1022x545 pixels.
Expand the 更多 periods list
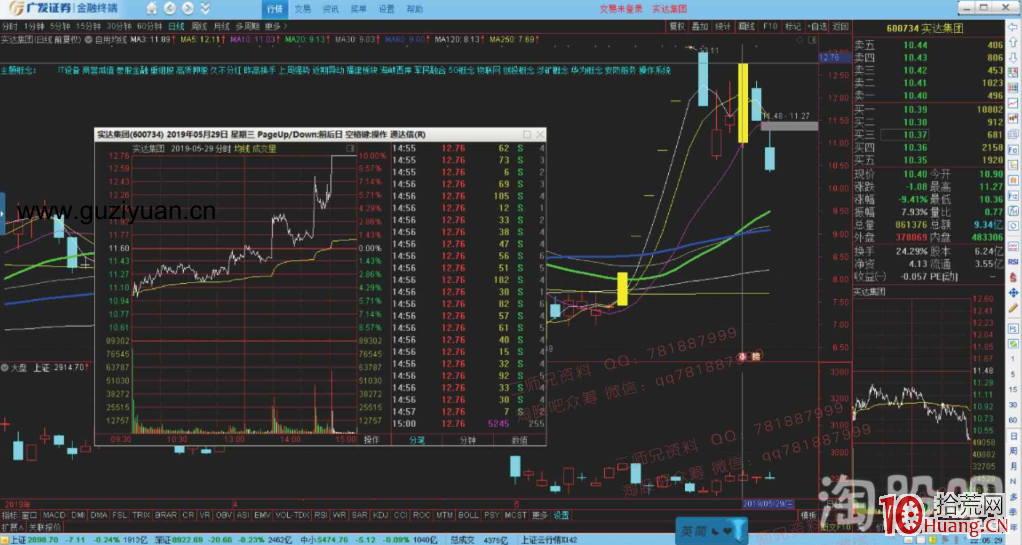point(275,26)
